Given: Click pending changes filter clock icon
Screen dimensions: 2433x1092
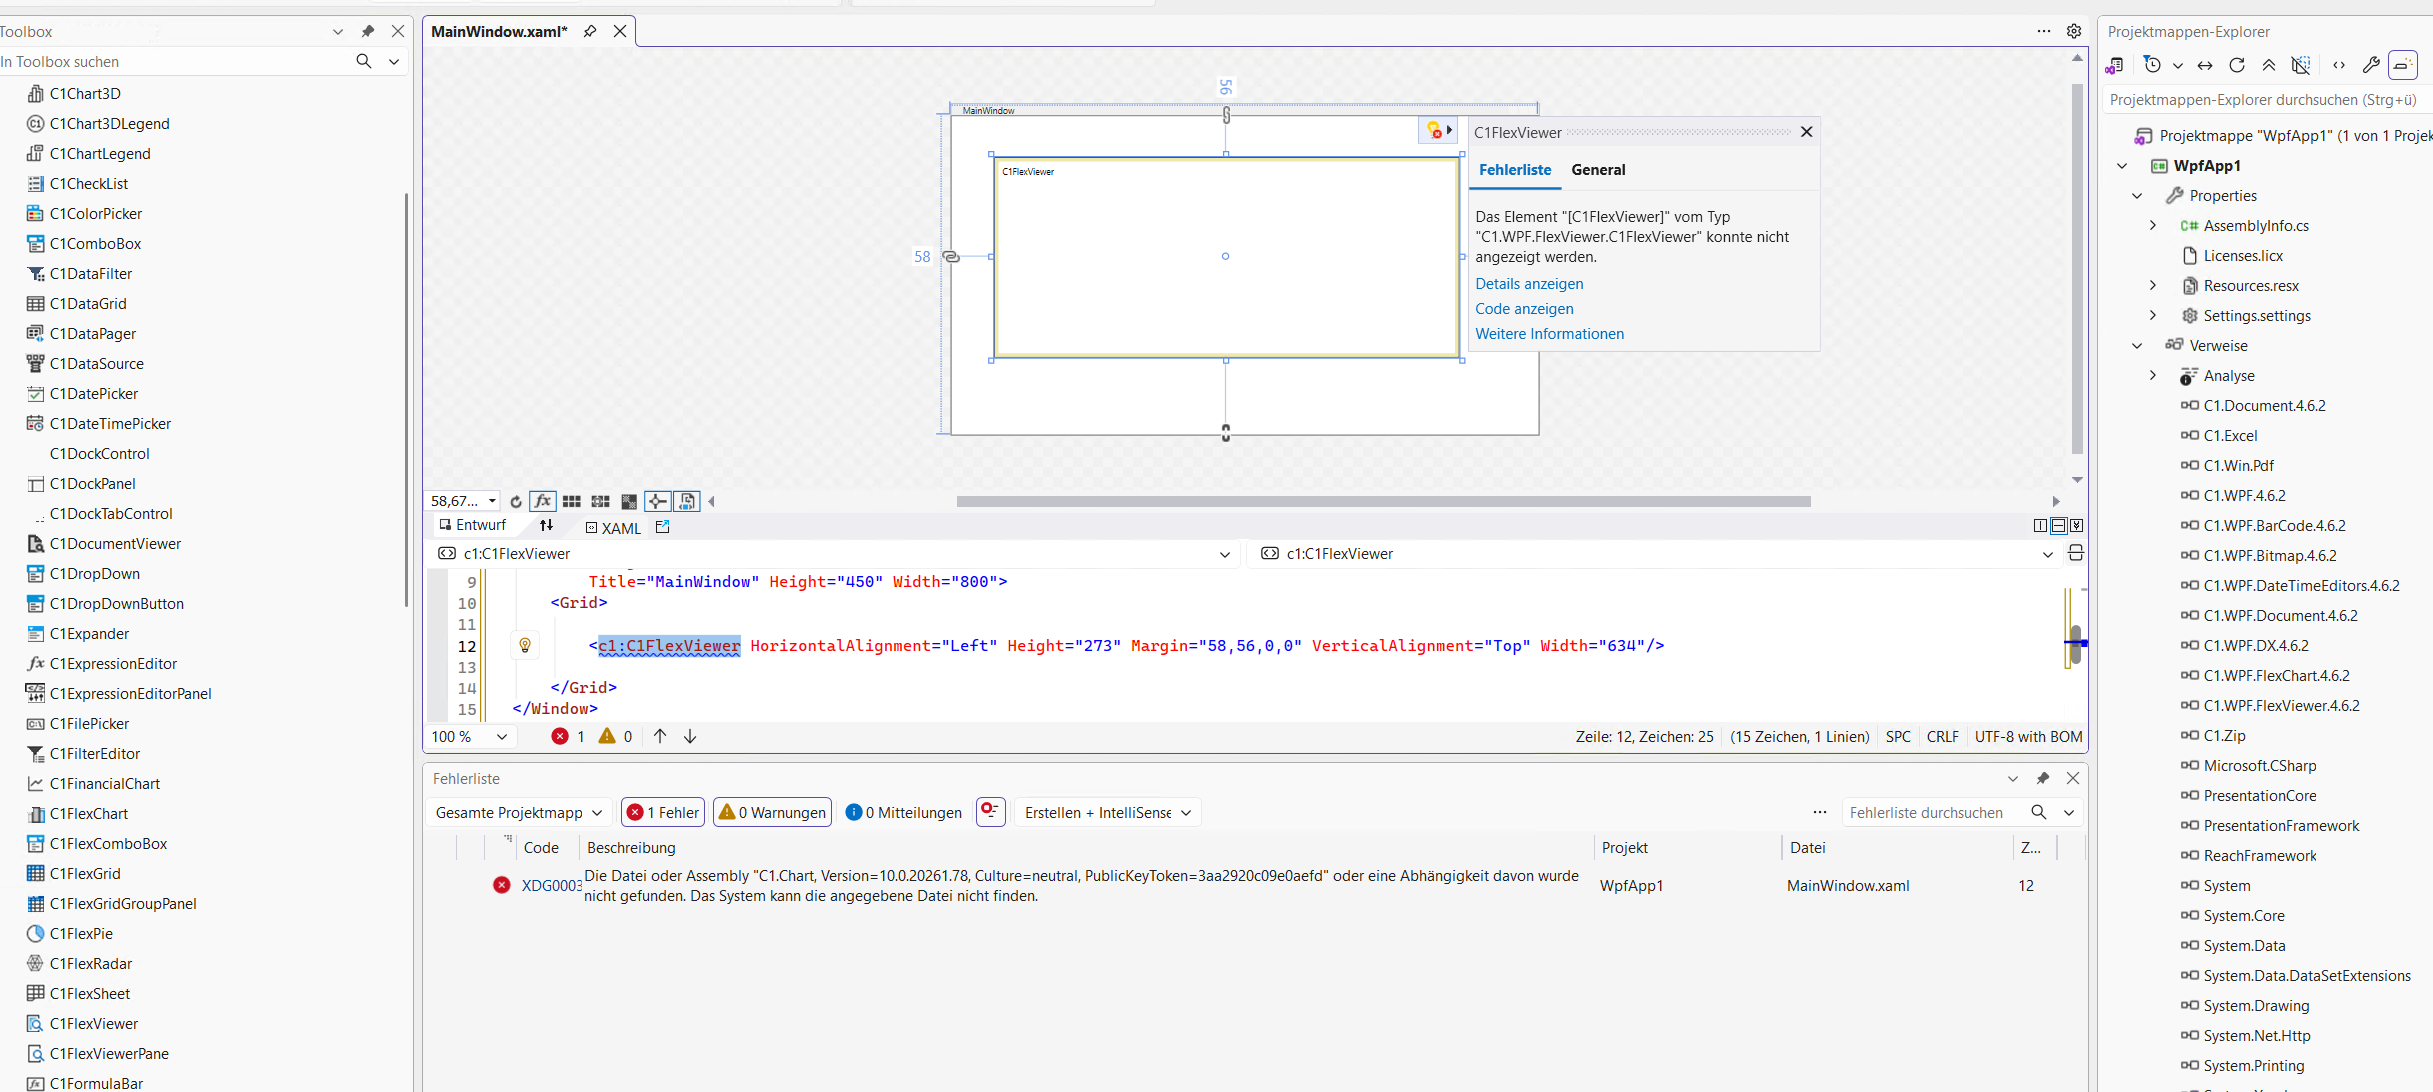Looking at the screenshot, I should click(x=2153, y=66).
